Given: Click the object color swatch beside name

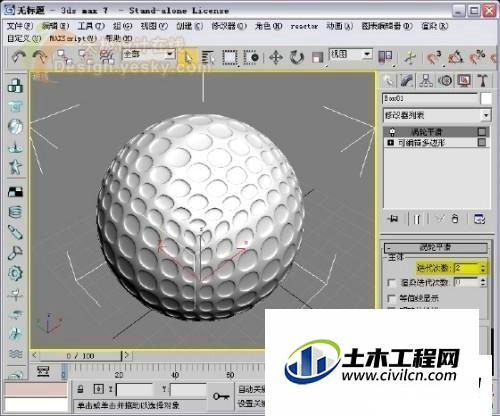Looking at the screenshot, I should click(x=486, y=99).
